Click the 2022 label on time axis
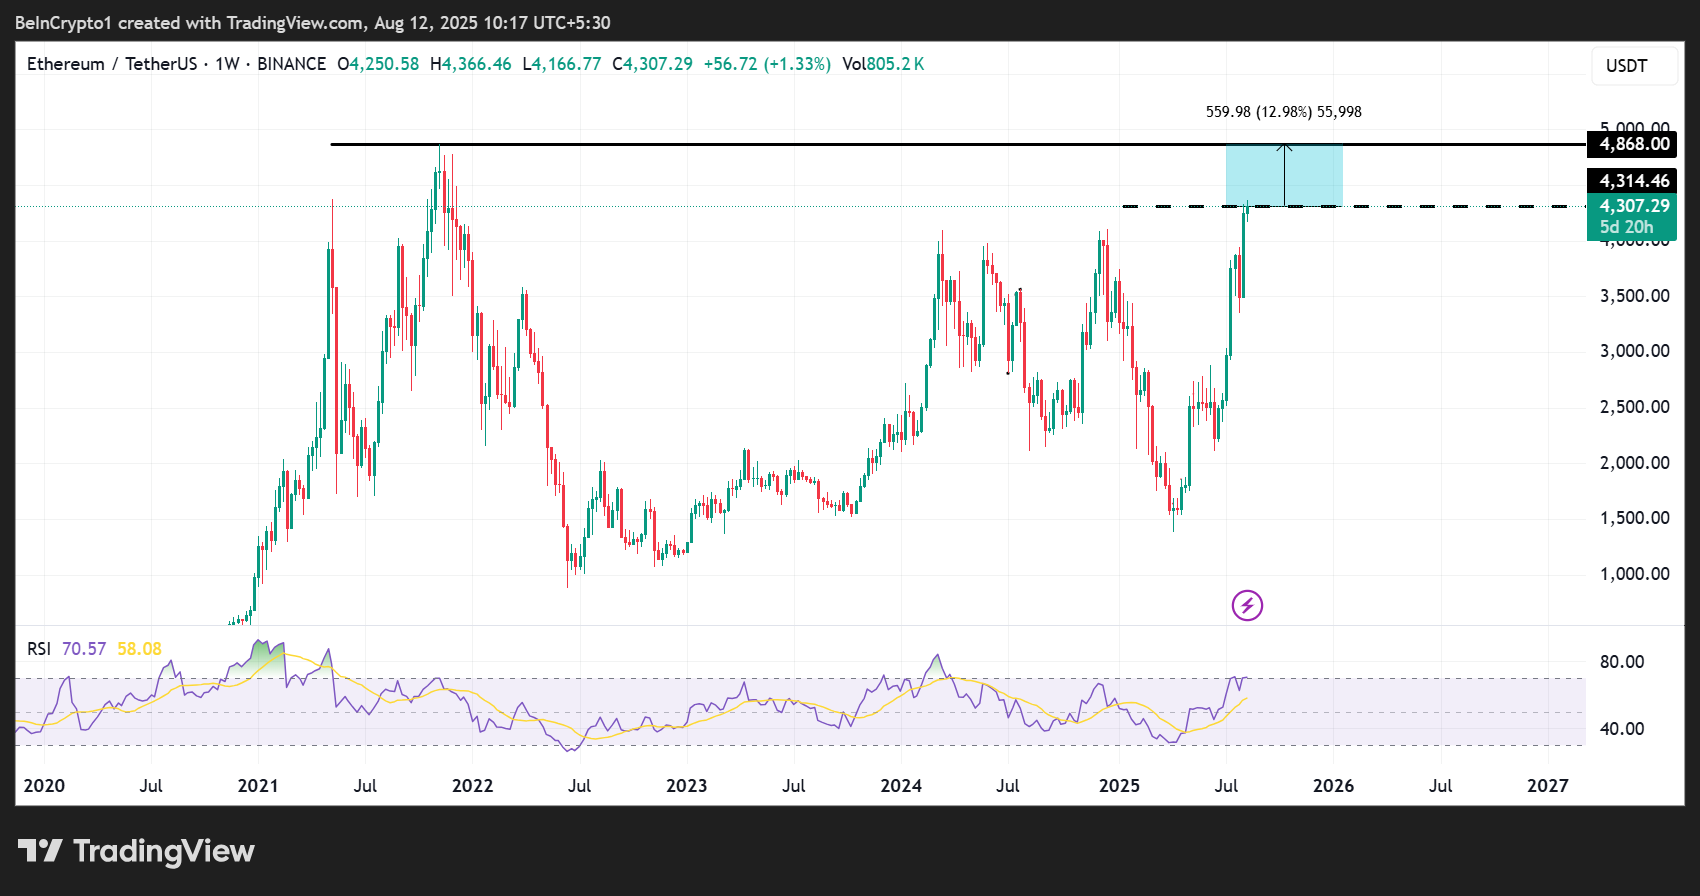 coord(472,786)
